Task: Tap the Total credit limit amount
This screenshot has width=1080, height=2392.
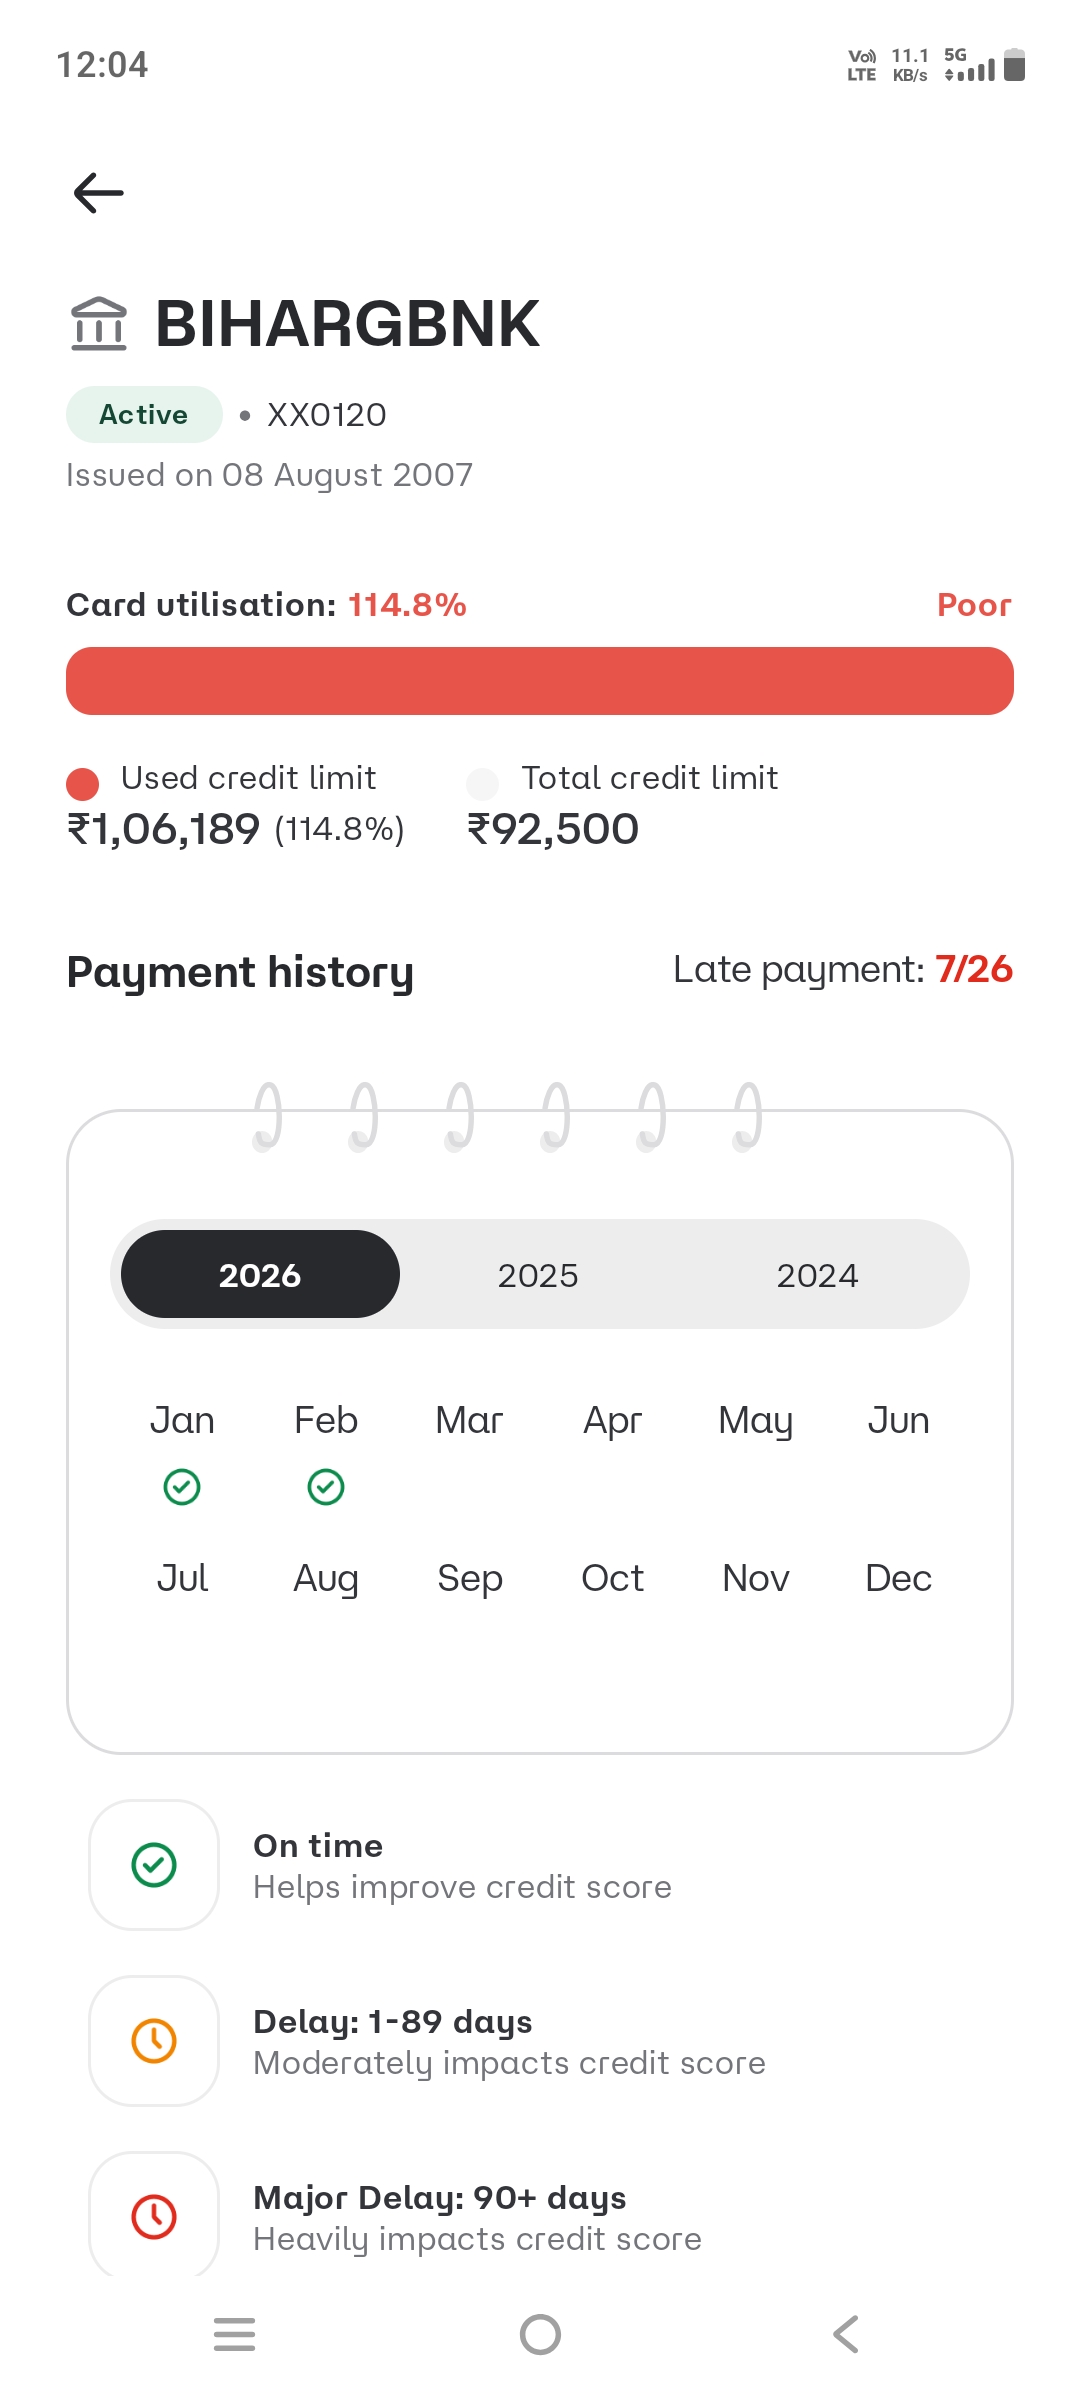Action: coord(553,829)
